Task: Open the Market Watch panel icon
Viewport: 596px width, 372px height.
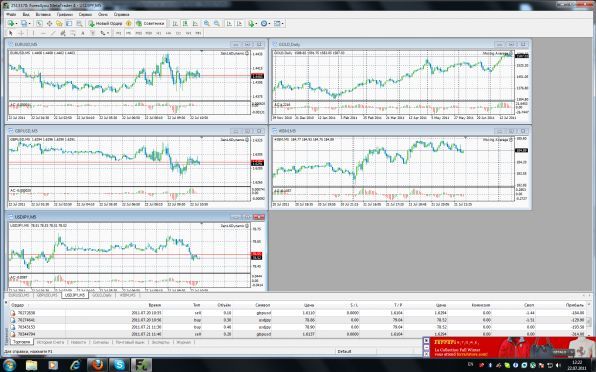Action: coord(39,24)
